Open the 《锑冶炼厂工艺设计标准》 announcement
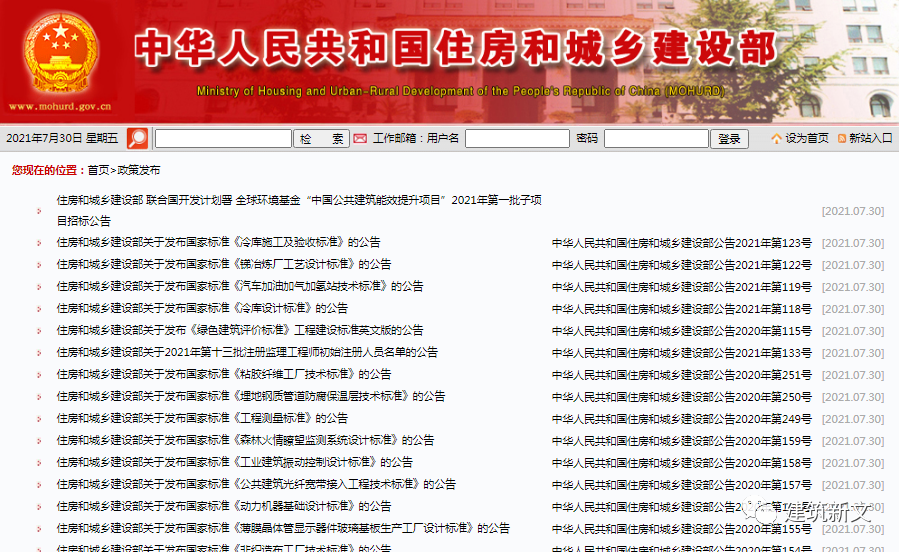This screenshot has width=901, height=552. pyautogui.click(x=224, y=264)
